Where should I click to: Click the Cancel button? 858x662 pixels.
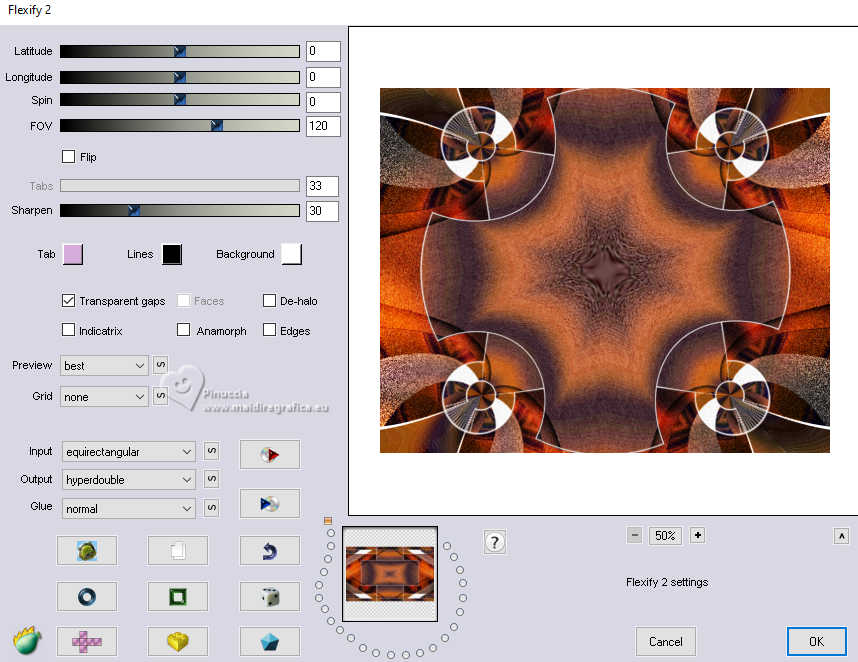coord(665,641)
